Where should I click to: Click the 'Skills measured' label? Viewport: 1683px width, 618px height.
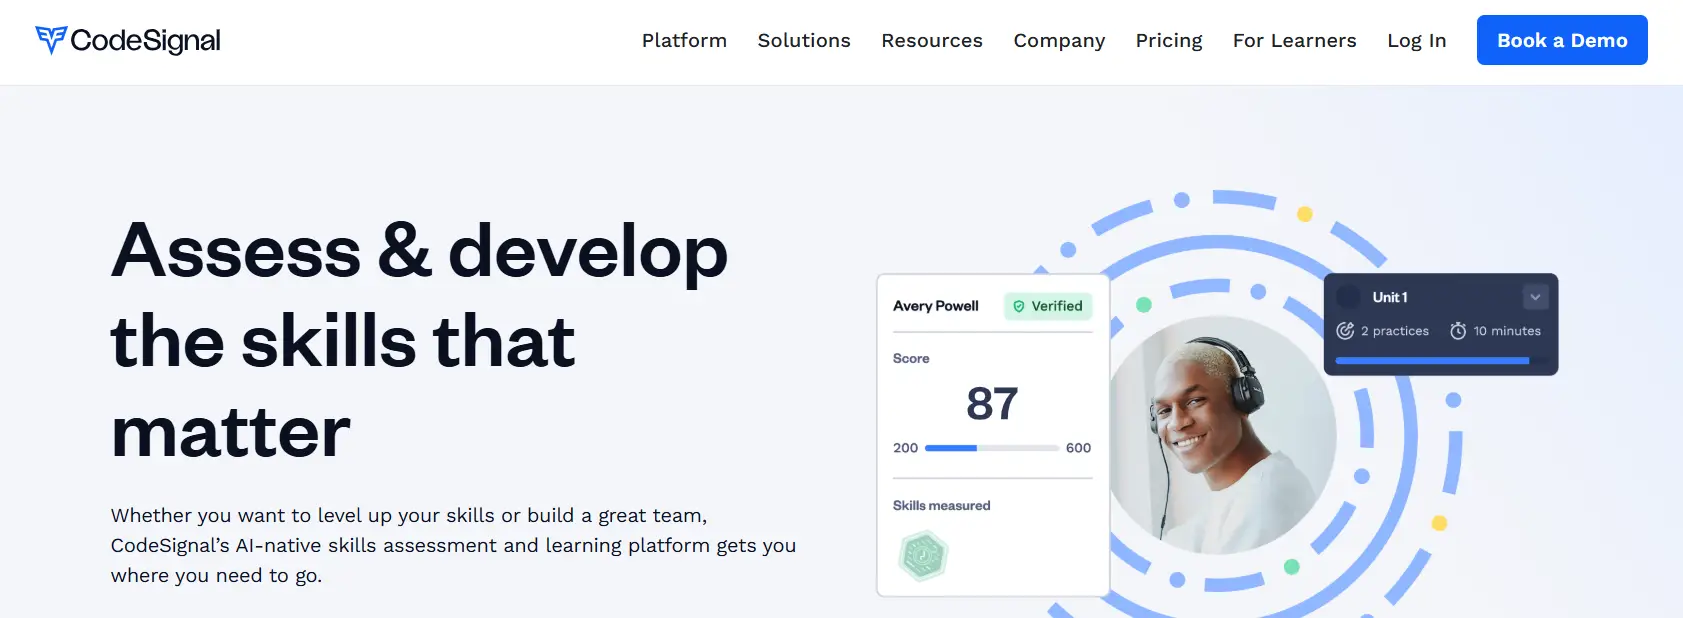point(941,506)
